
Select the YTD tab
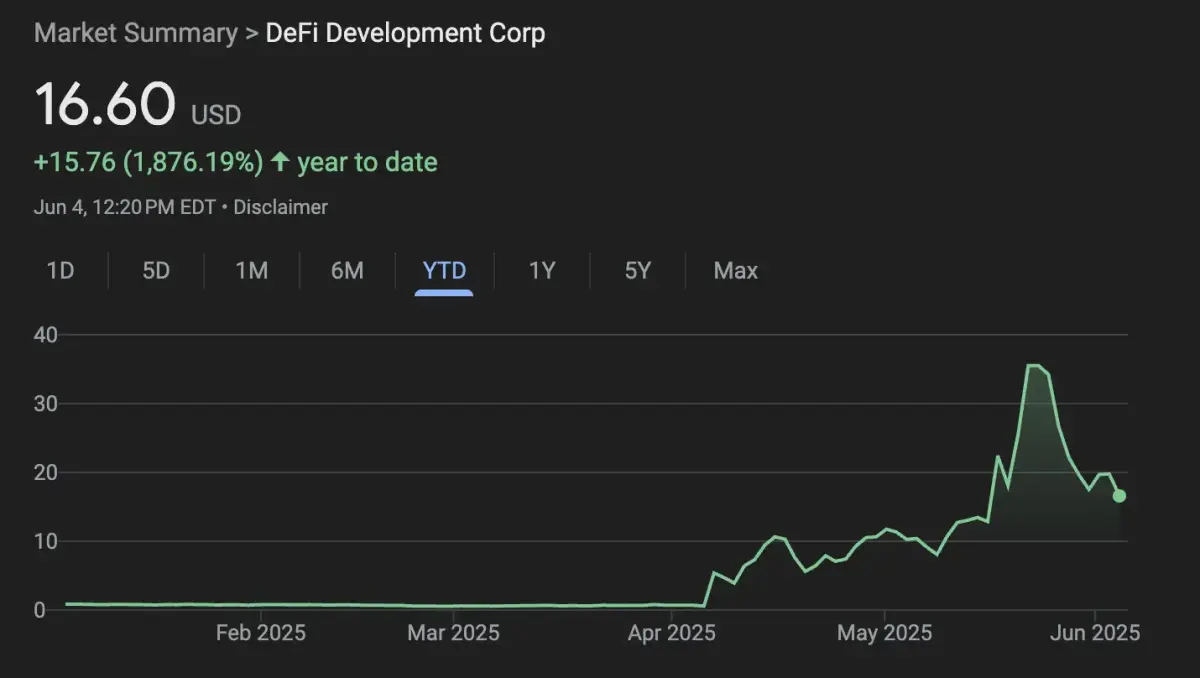(444, 270)
